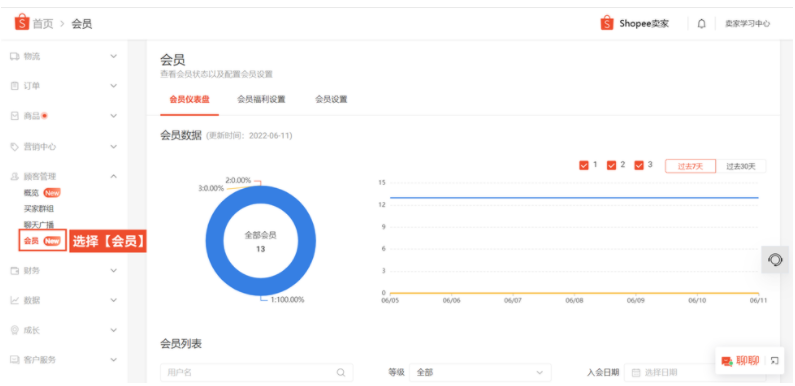Click the 2:0.00% chart label

coord(238,180)
